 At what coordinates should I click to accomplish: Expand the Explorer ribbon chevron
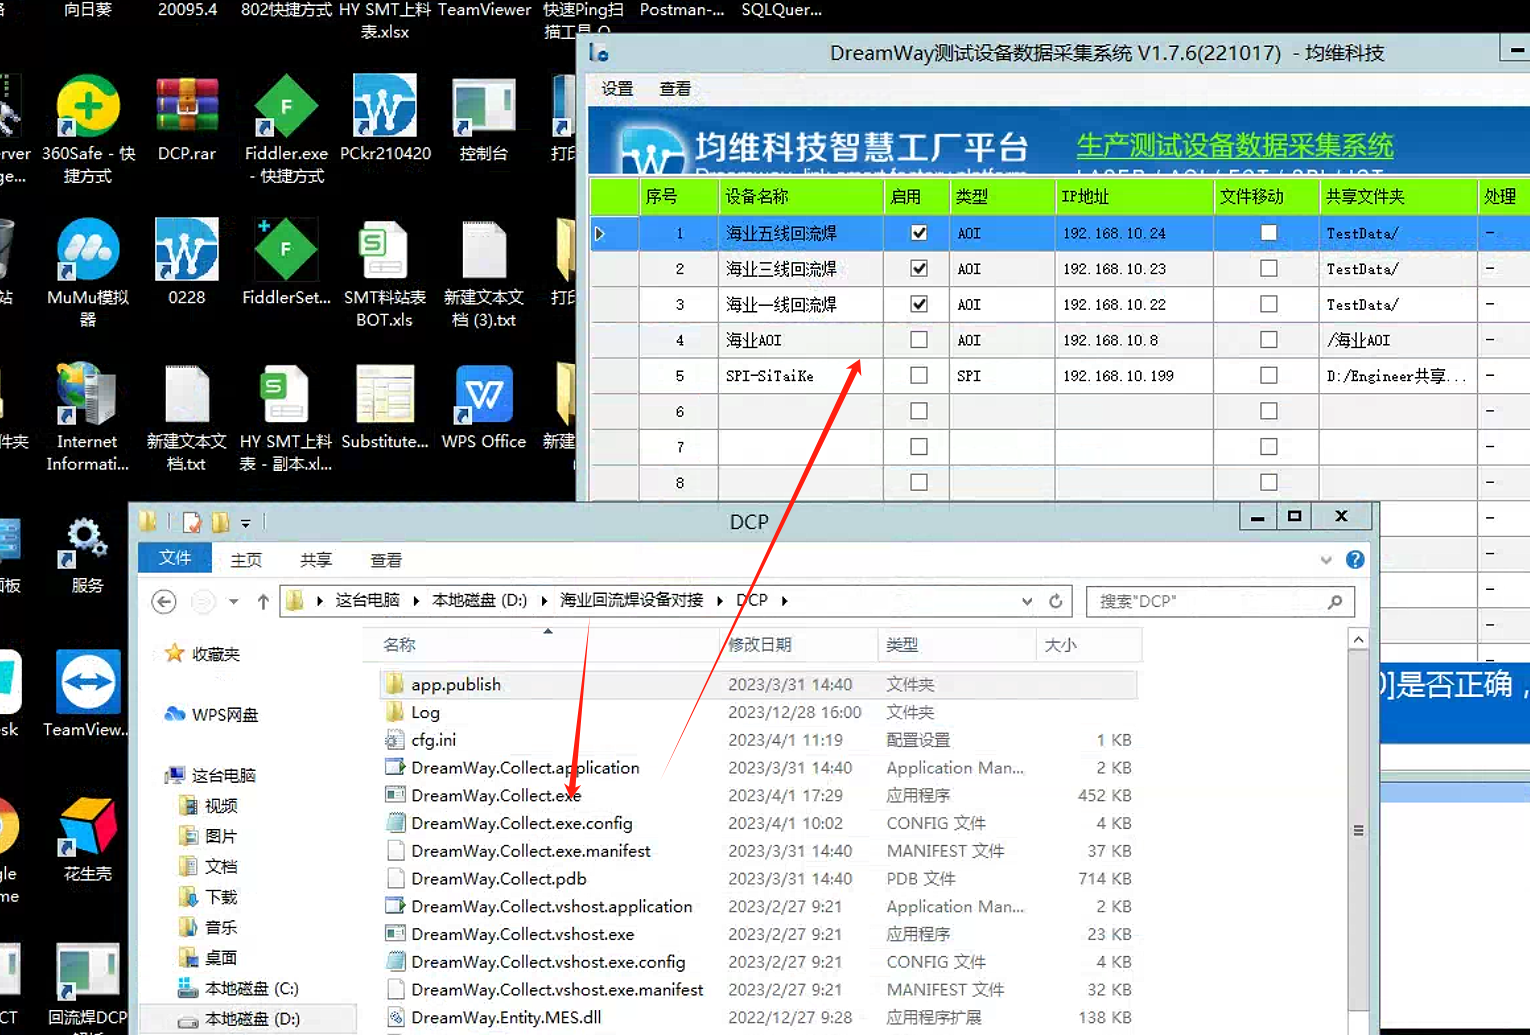point(1326,560)
